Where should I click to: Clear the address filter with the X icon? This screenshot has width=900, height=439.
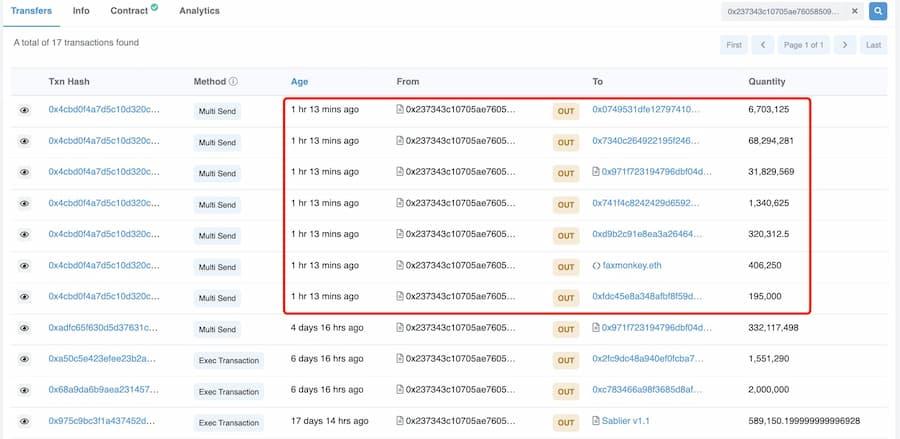click(854, 11)
